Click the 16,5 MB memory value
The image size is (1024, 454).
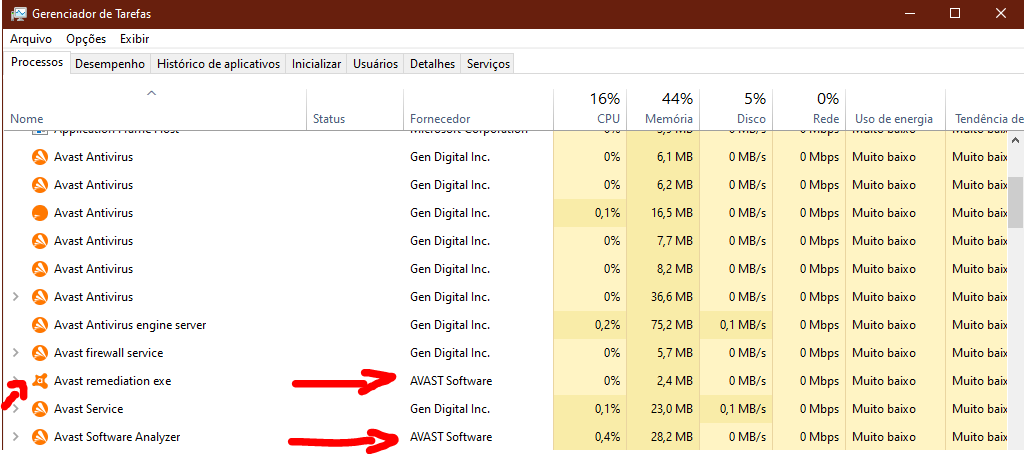tap(670, 214)
